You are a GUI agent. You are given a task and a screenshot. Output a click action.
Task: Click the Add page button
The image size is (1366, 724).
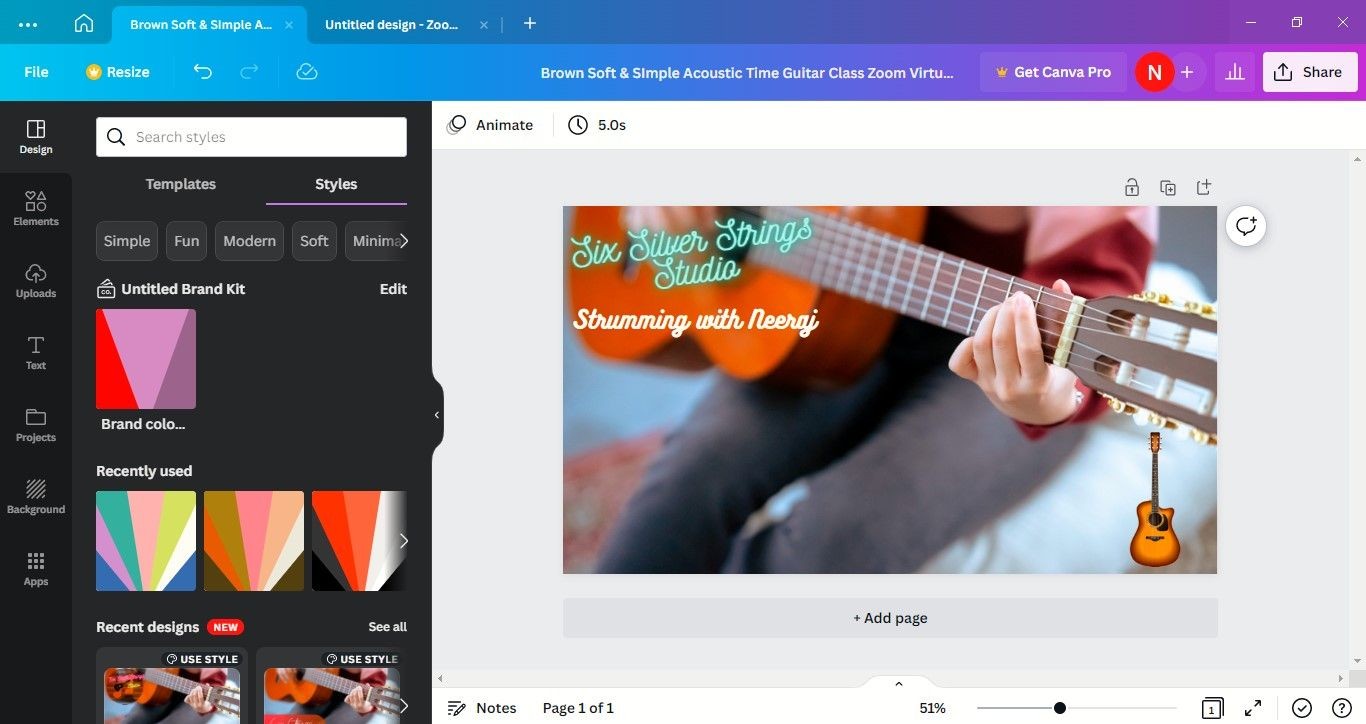click(890, 618)
